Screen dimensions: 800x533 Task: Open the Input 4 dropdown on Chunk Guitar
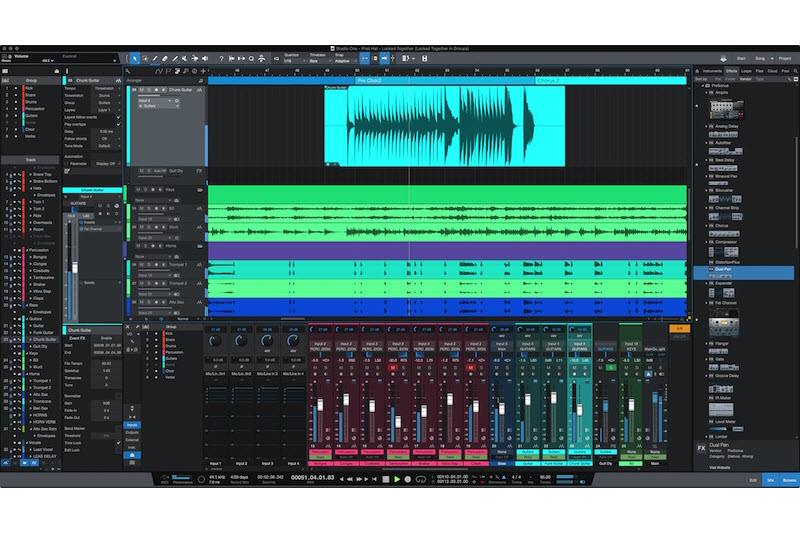[x=155, y=100]
